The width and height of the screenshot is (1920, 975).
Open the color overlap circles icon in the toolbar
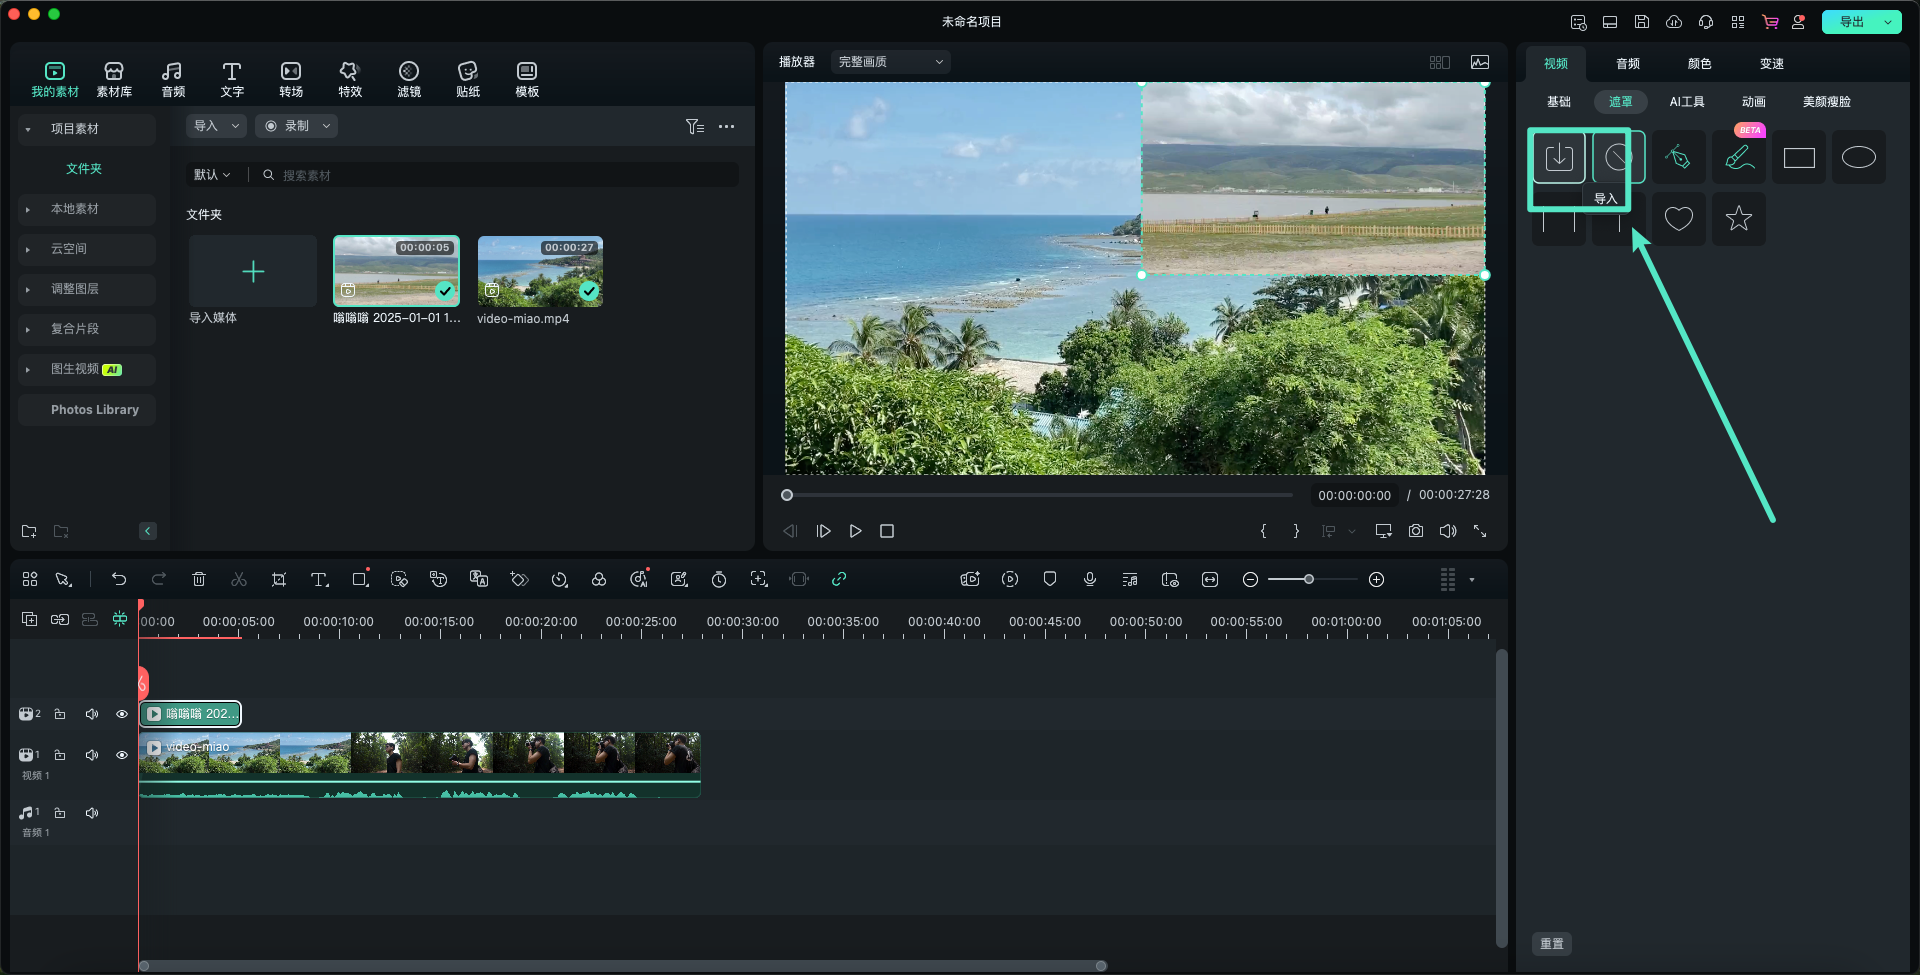pyautogui.click(x=599, y=579)
